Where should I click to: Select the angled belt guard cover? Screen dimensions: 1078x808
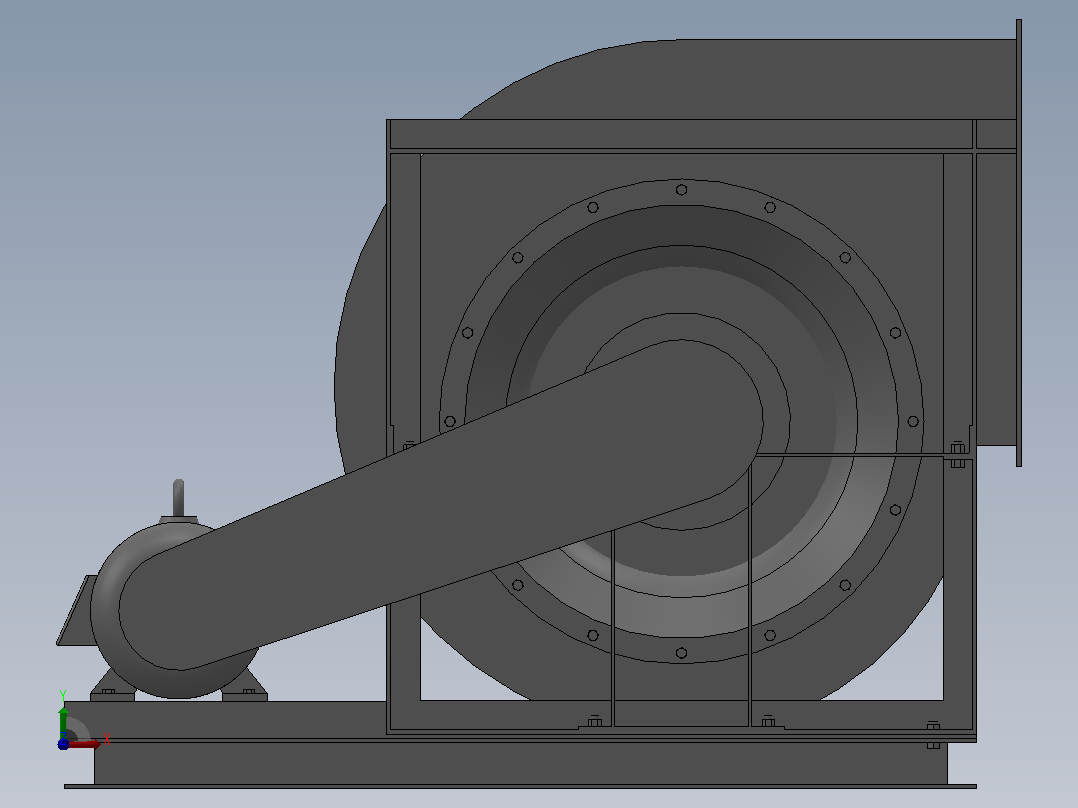coord(441,504)
